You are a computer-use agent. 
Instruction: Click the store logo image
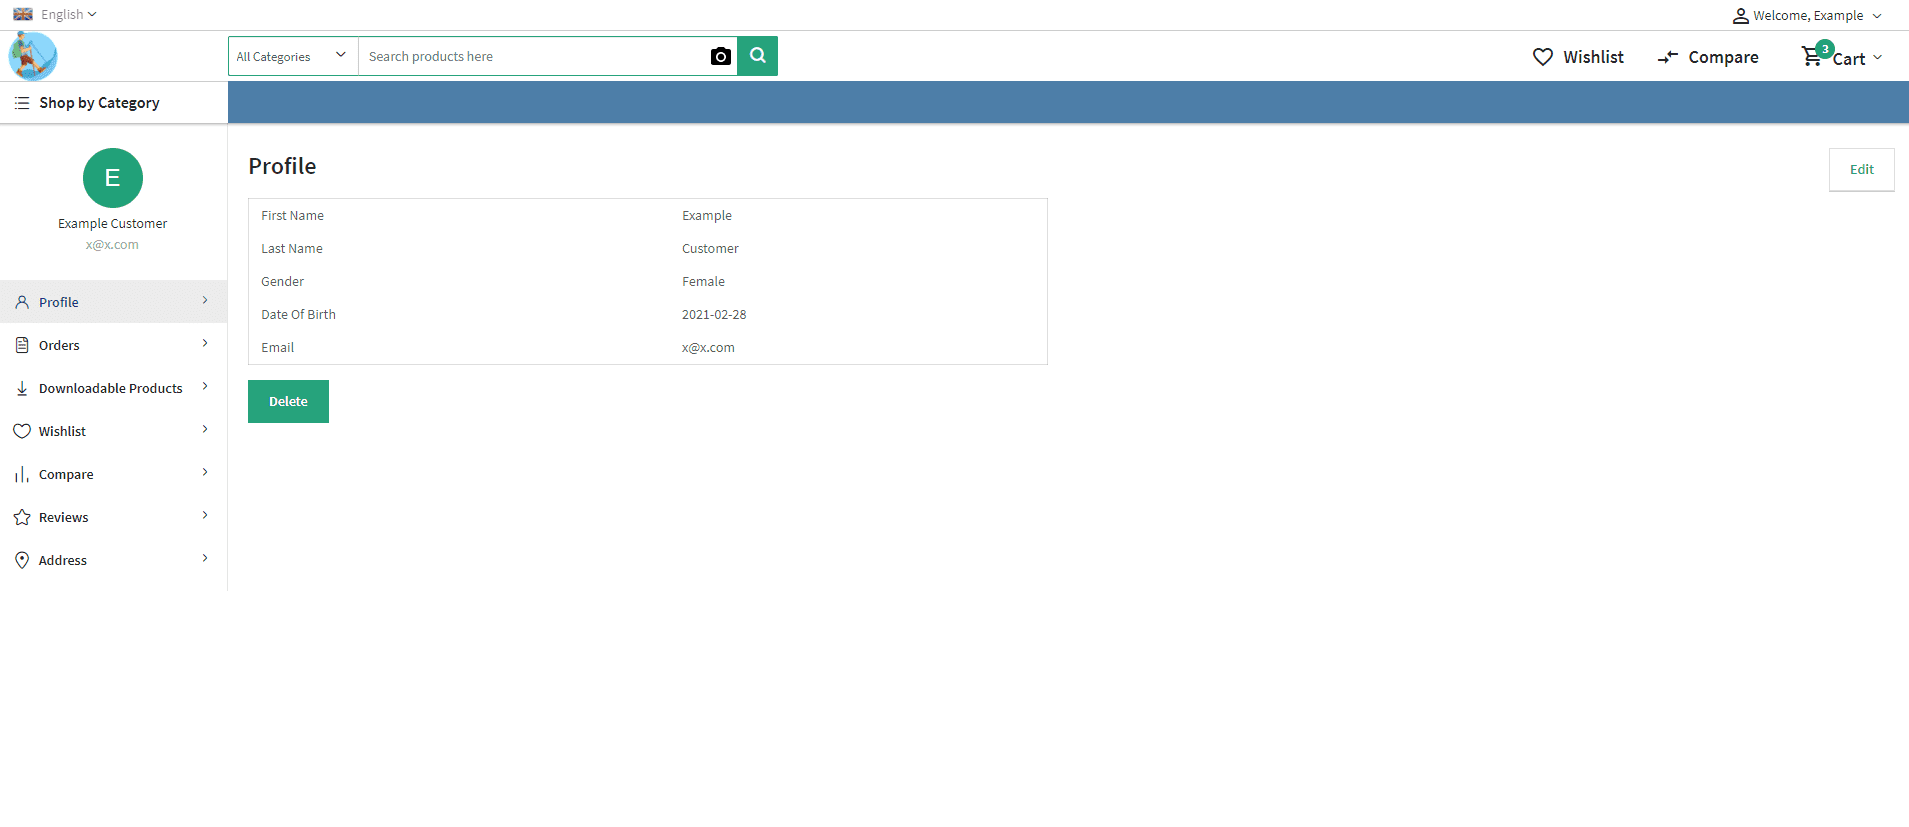pyautogui.click(x=33, y=56)
